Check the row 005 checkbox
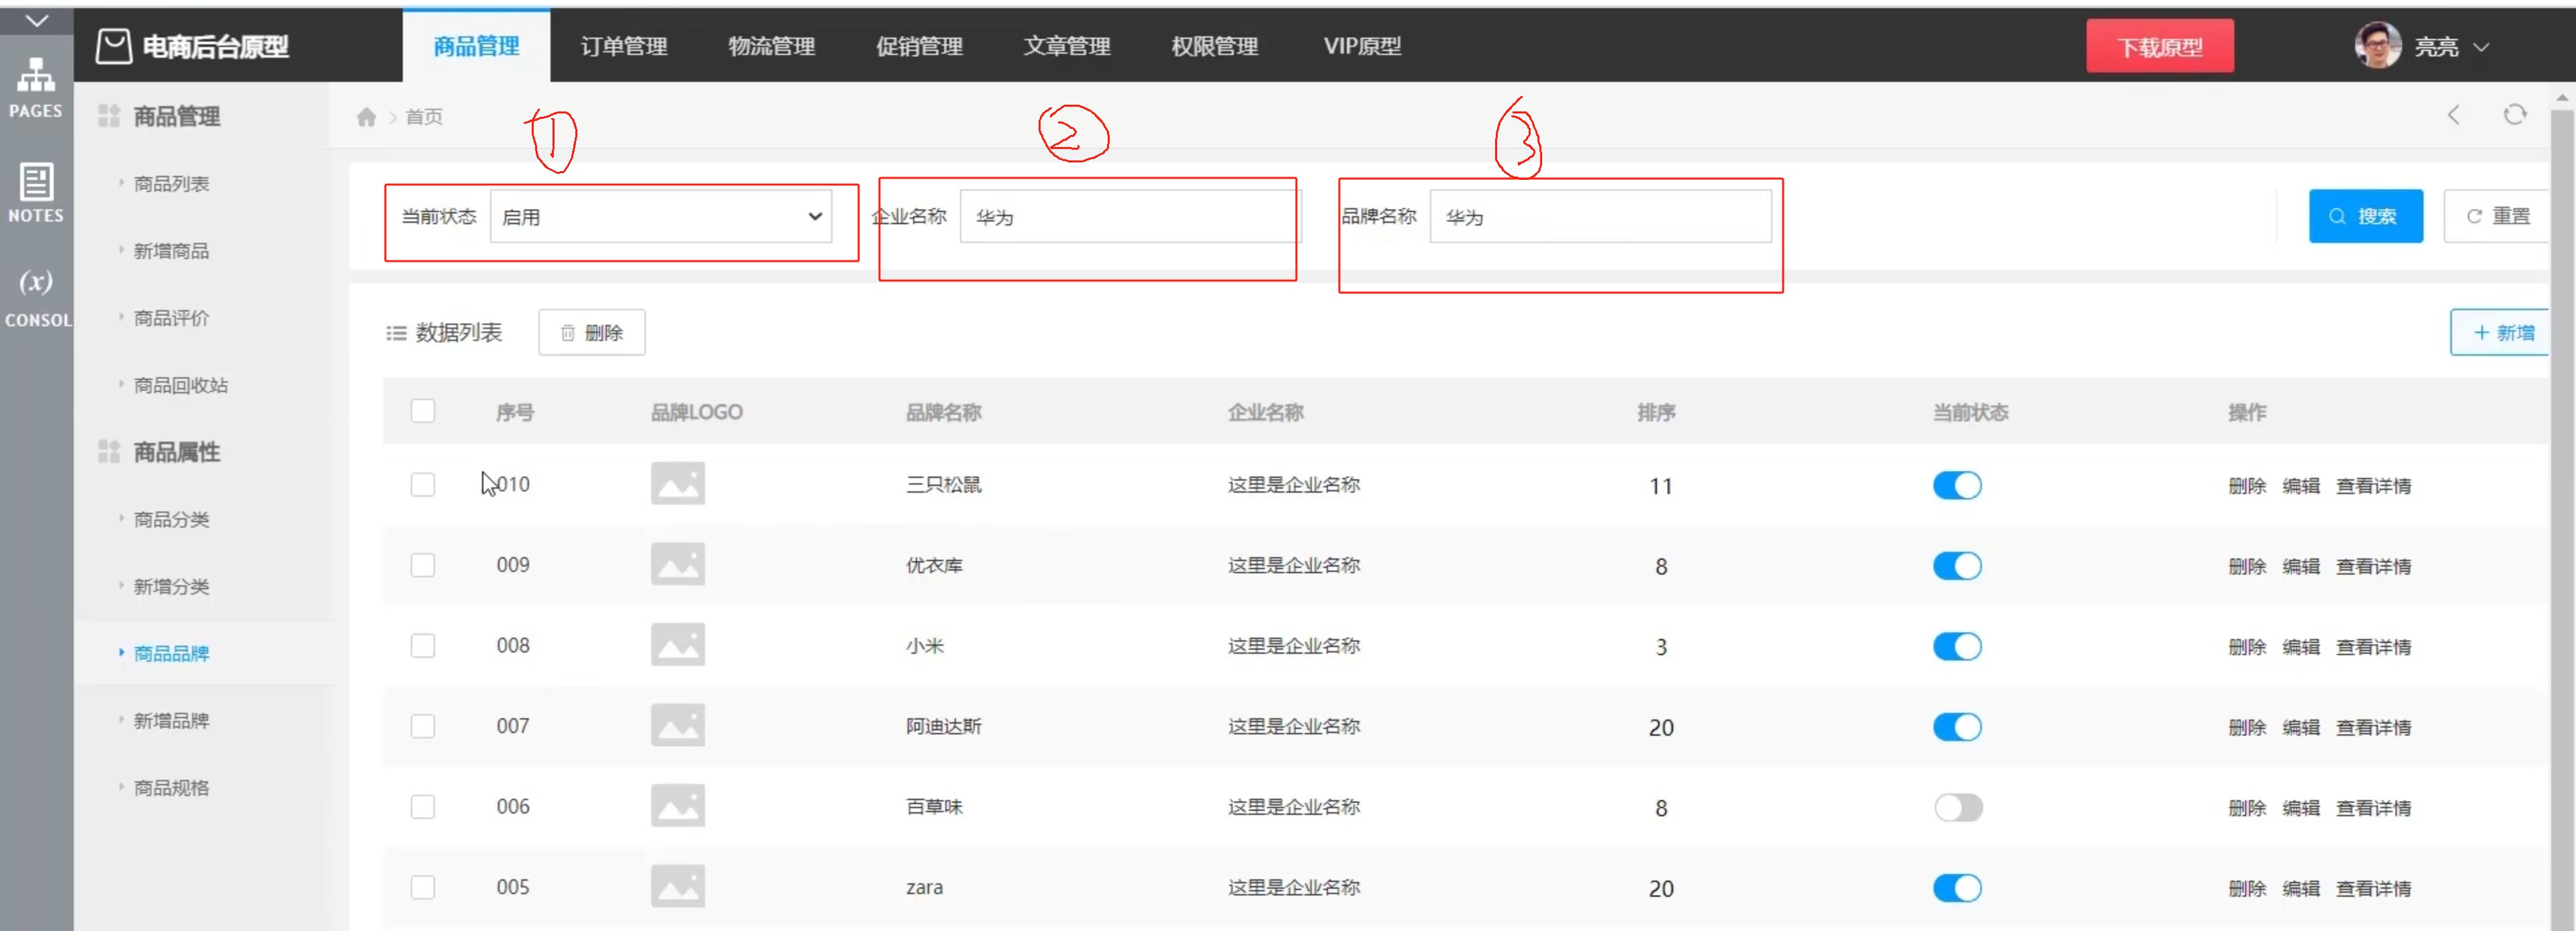Screen dimensions: 2576x931 [423, 887]
